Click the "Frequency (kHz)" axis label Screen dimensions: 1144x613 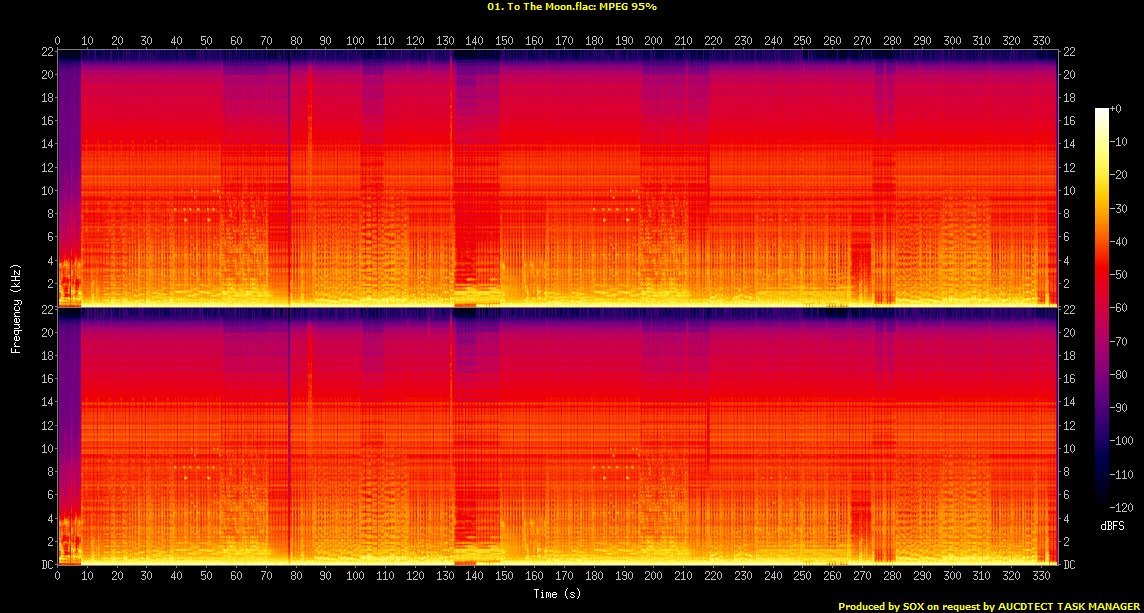[16, 307]
